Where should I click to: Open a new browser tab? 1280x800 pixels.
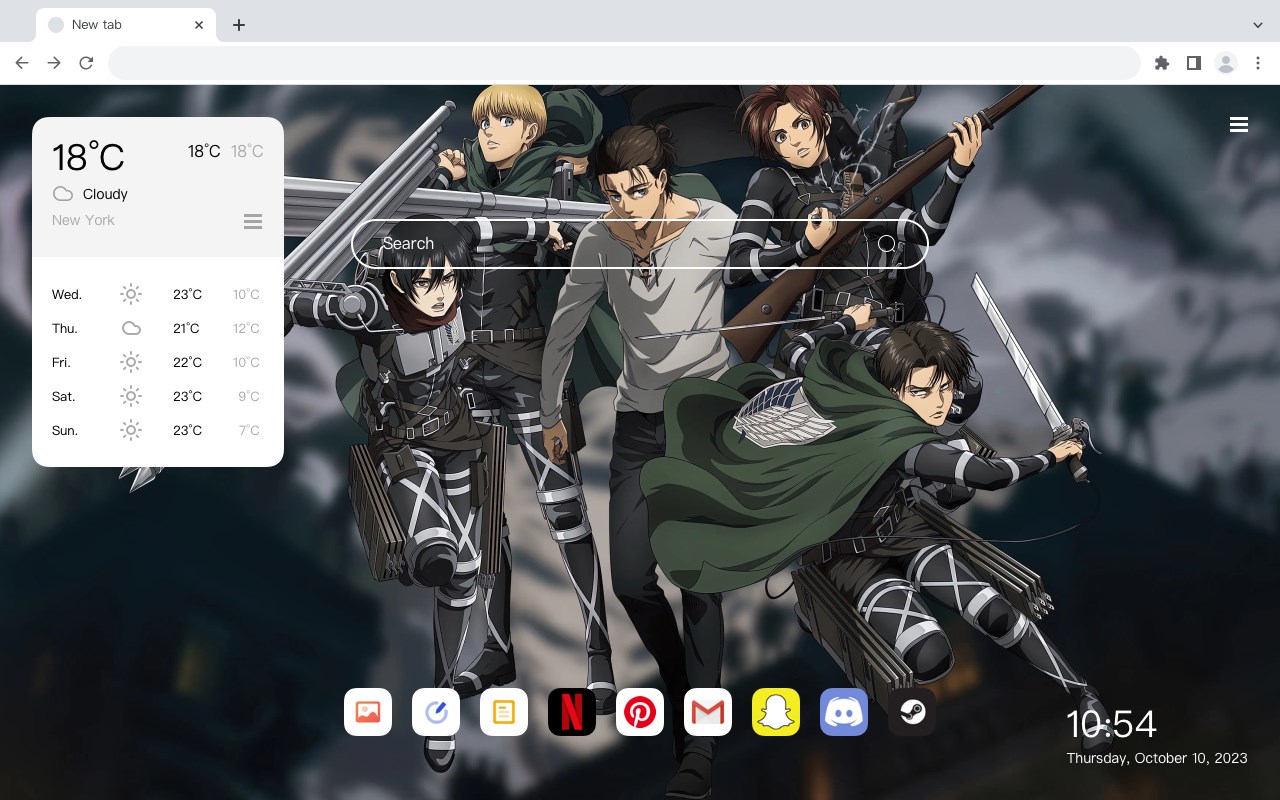[x=239, y=25]
